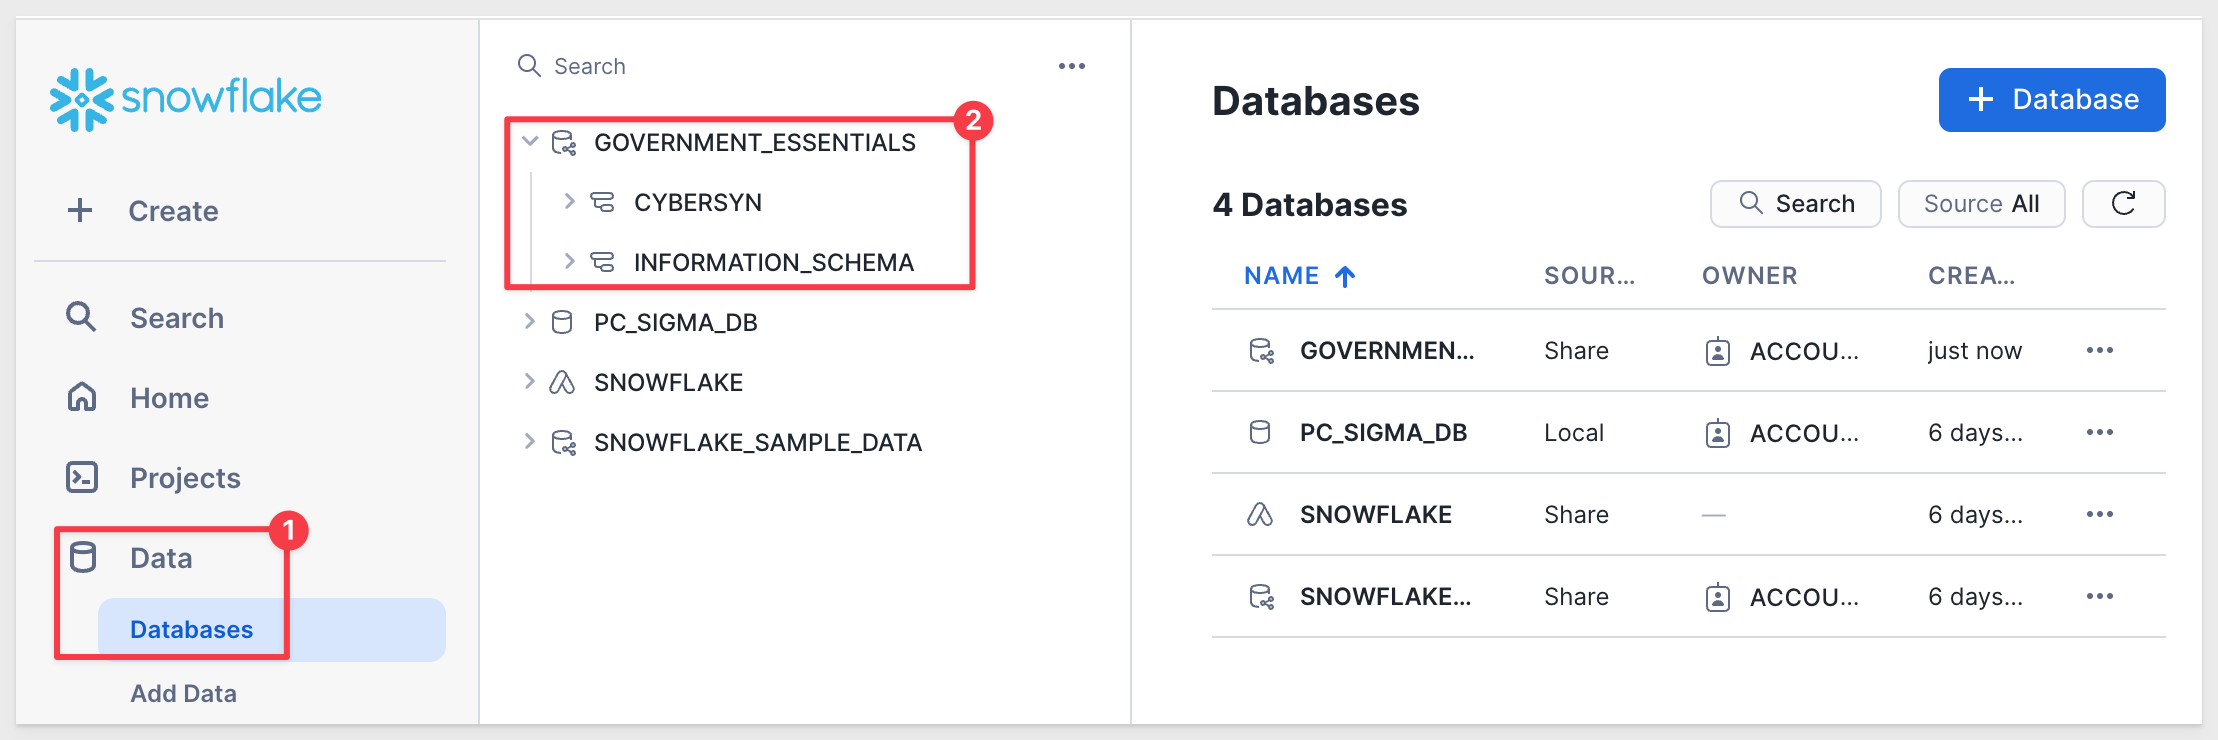2218x740 pixels.
Task: Click the Projects terminal icon
Action: tap(81, 477)
